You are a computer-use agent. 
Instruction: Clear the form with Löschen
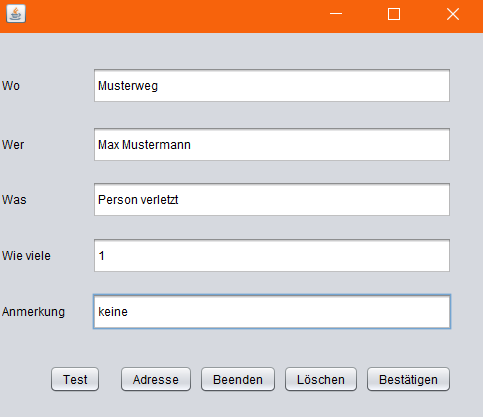(321, 379)
